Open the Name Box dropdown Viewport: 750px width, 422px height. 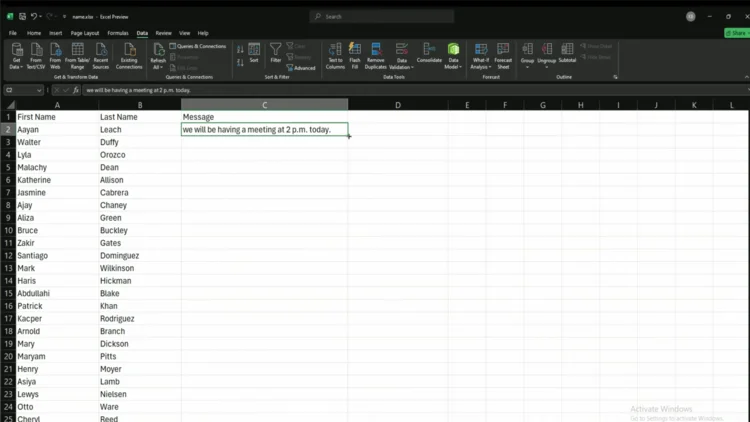39,90
